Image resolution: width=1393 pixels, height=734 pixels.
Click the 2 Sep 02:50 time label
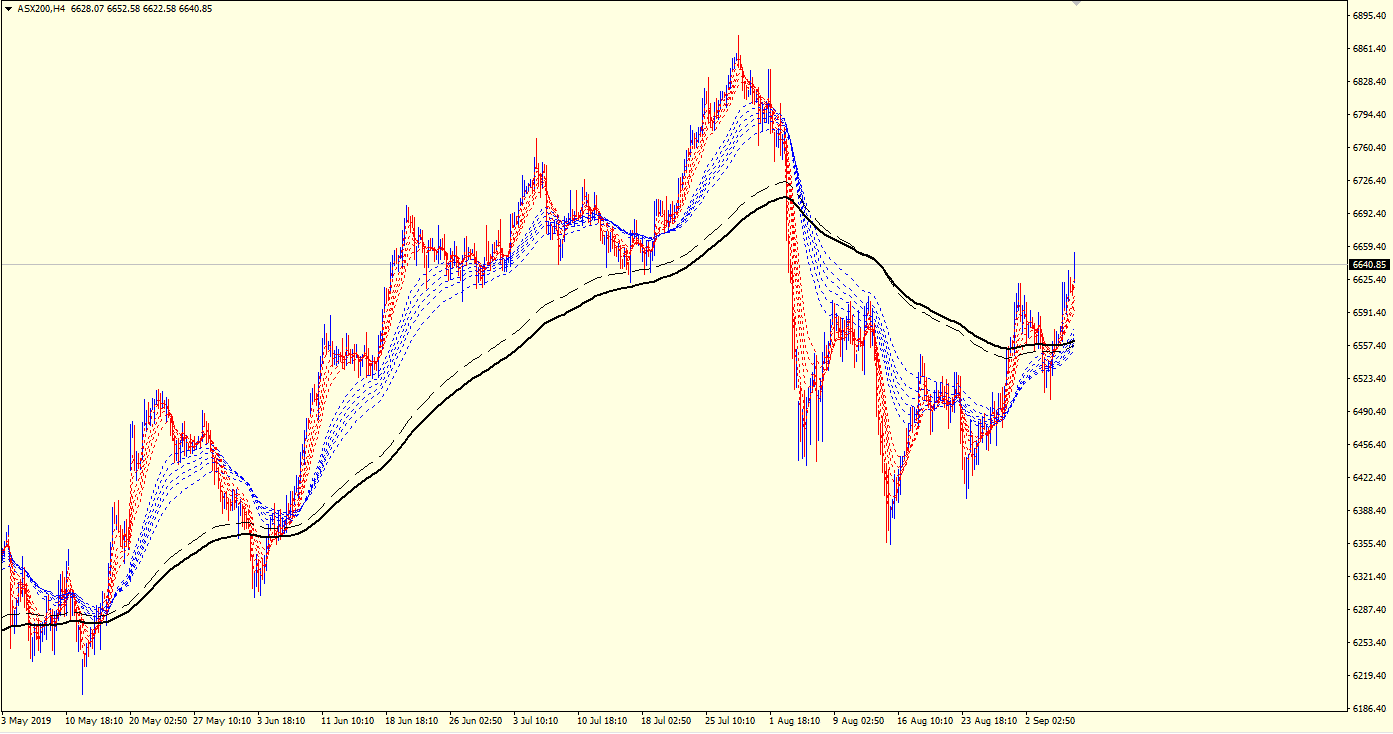tap(1050, 720)
